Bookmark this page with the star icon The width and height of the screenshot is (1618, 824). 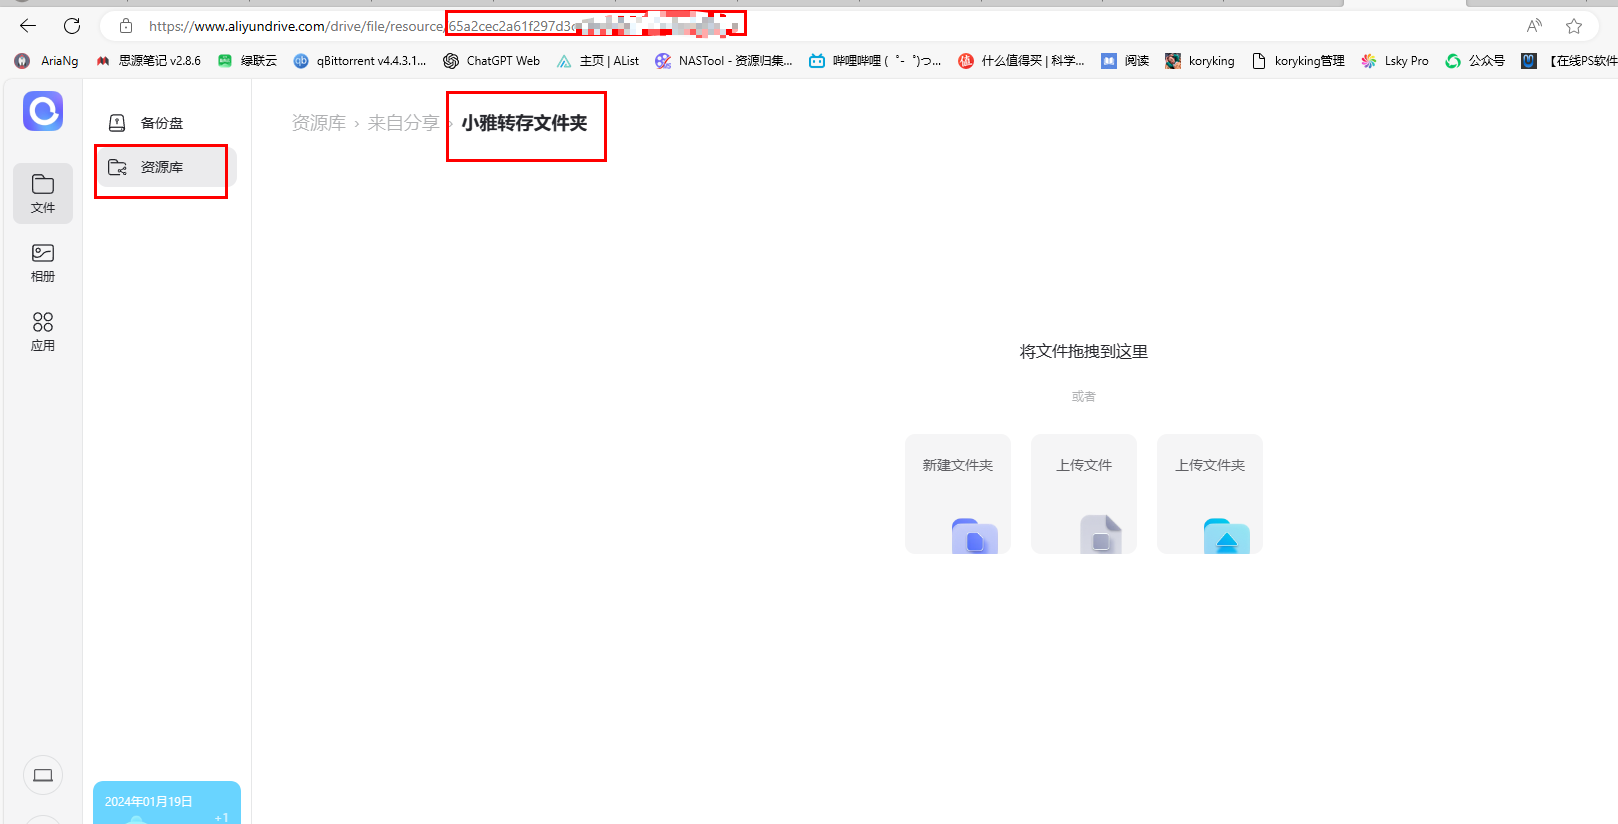pos(1574,26)
